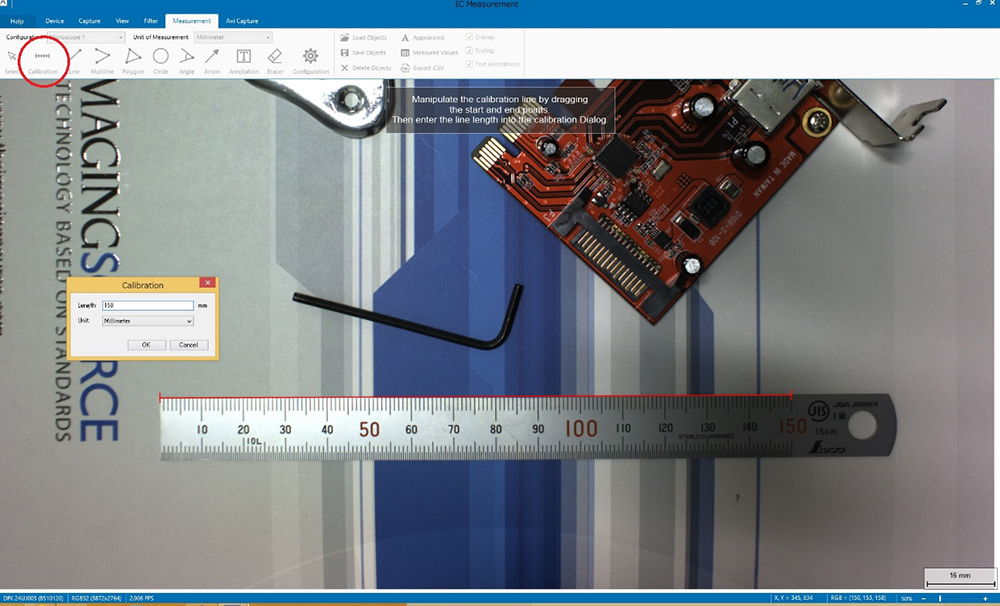1000x606 pixels.
Task: Open the Avi Capture tab
Action: tap(242, 21)
